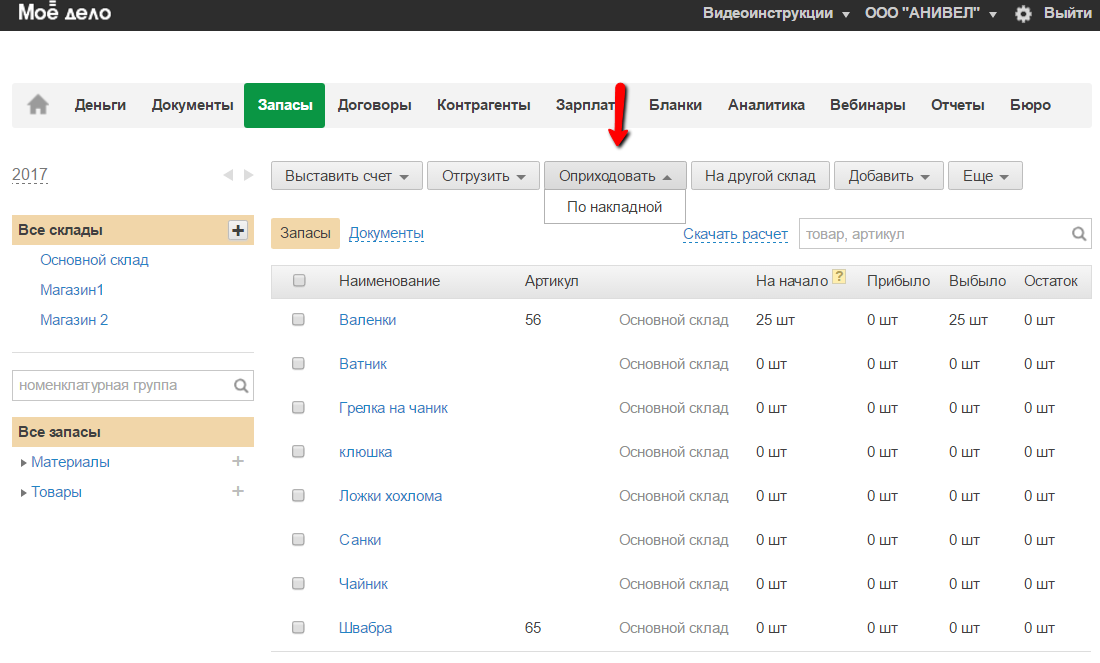Add a new warehouse with plus icon
The image size is (1100, 663).
pyautogui.click(x=238, y=231)
